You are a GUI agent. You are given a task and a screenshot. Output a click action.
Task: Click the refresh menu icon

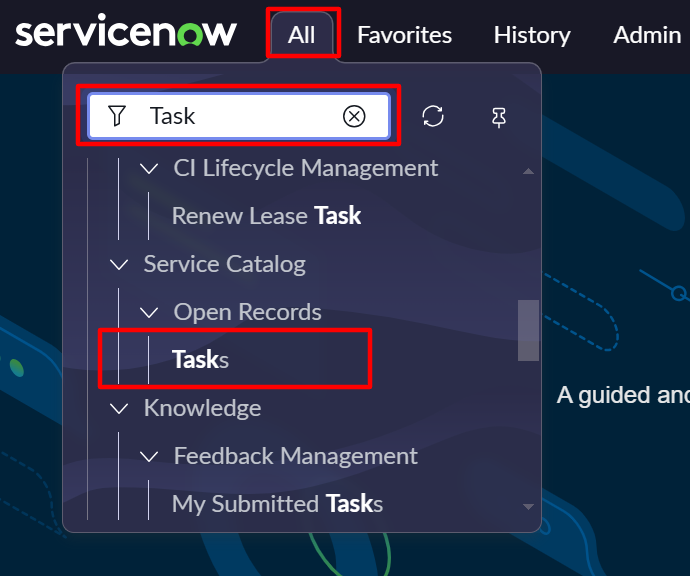(x=433, y=116)
